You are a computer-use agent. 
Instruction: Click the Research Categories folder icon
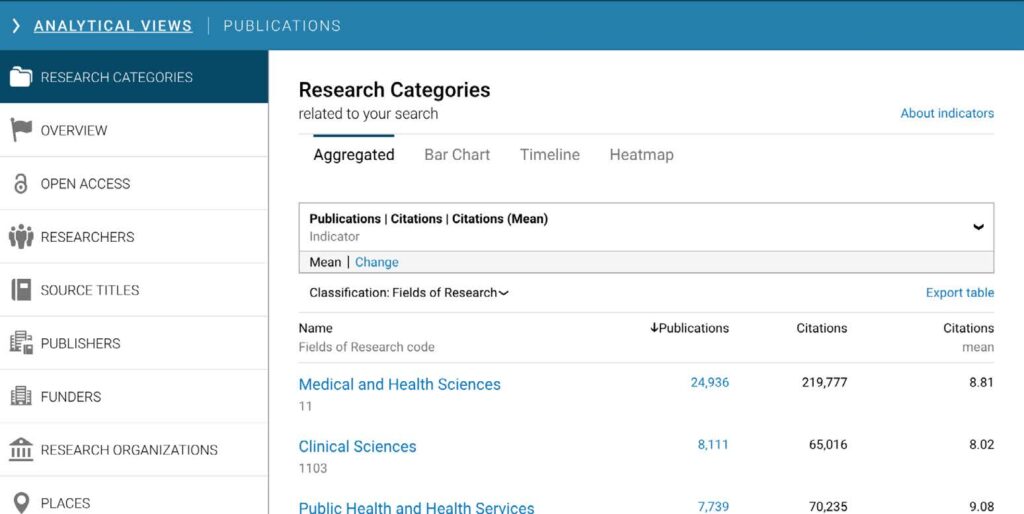tap(20, 77)
